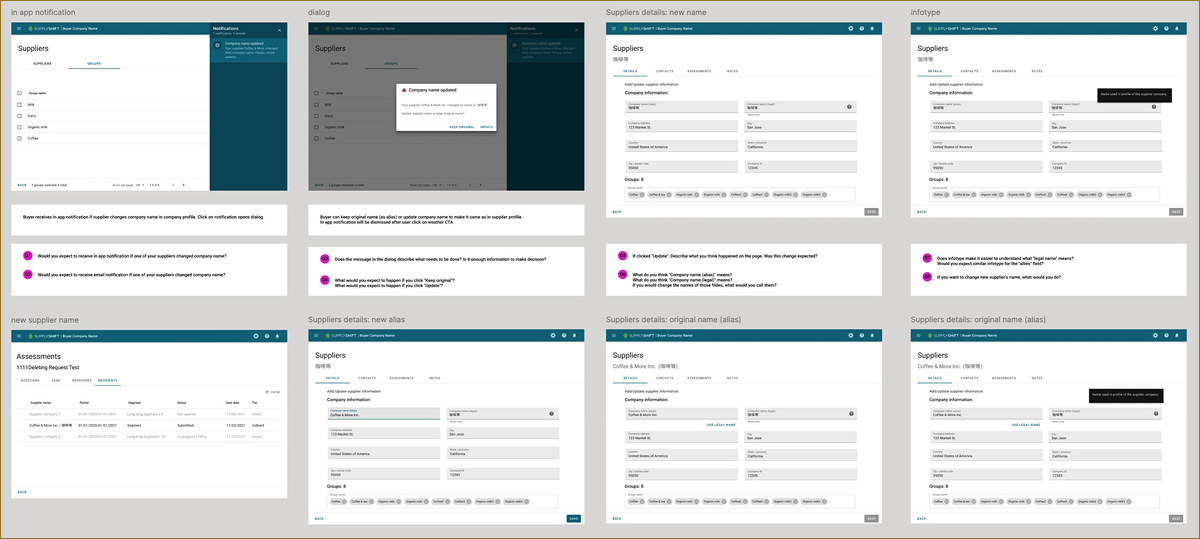The image size is (1200, 539).
Task: Click the legal name help icon in new alias frame
Action: (x=549, y=413)
